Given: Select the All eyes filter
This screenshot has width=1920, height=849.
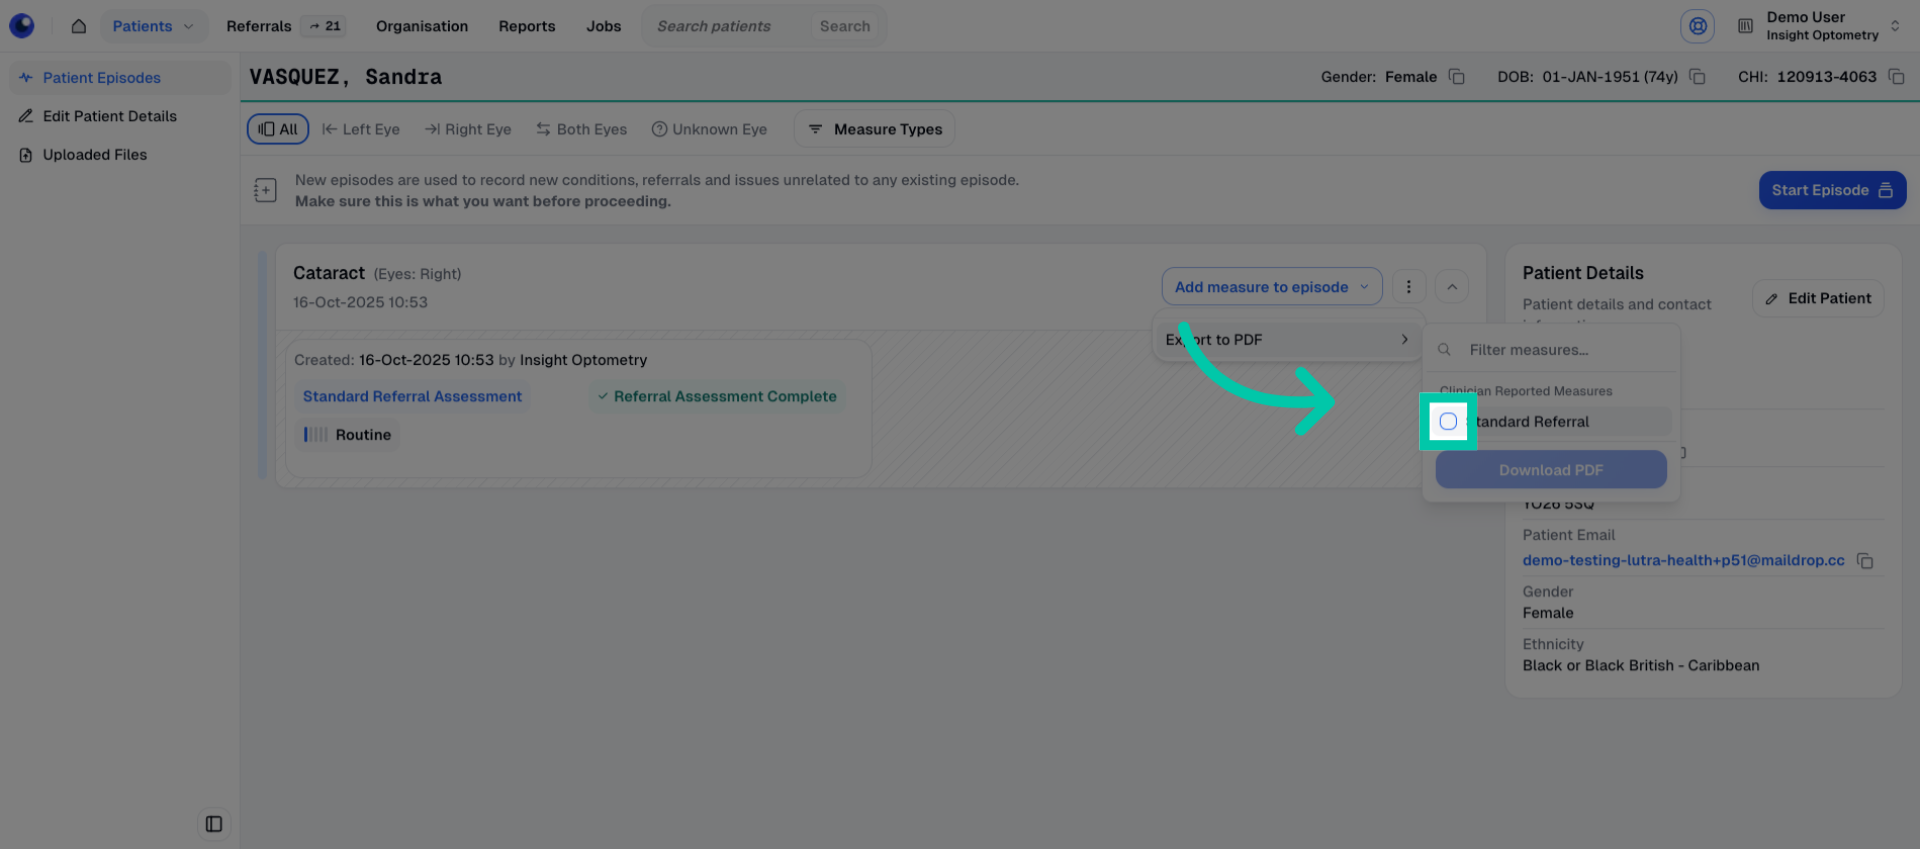Looking at the screenshot, I should pyautogui.click(x=278, y=129).
